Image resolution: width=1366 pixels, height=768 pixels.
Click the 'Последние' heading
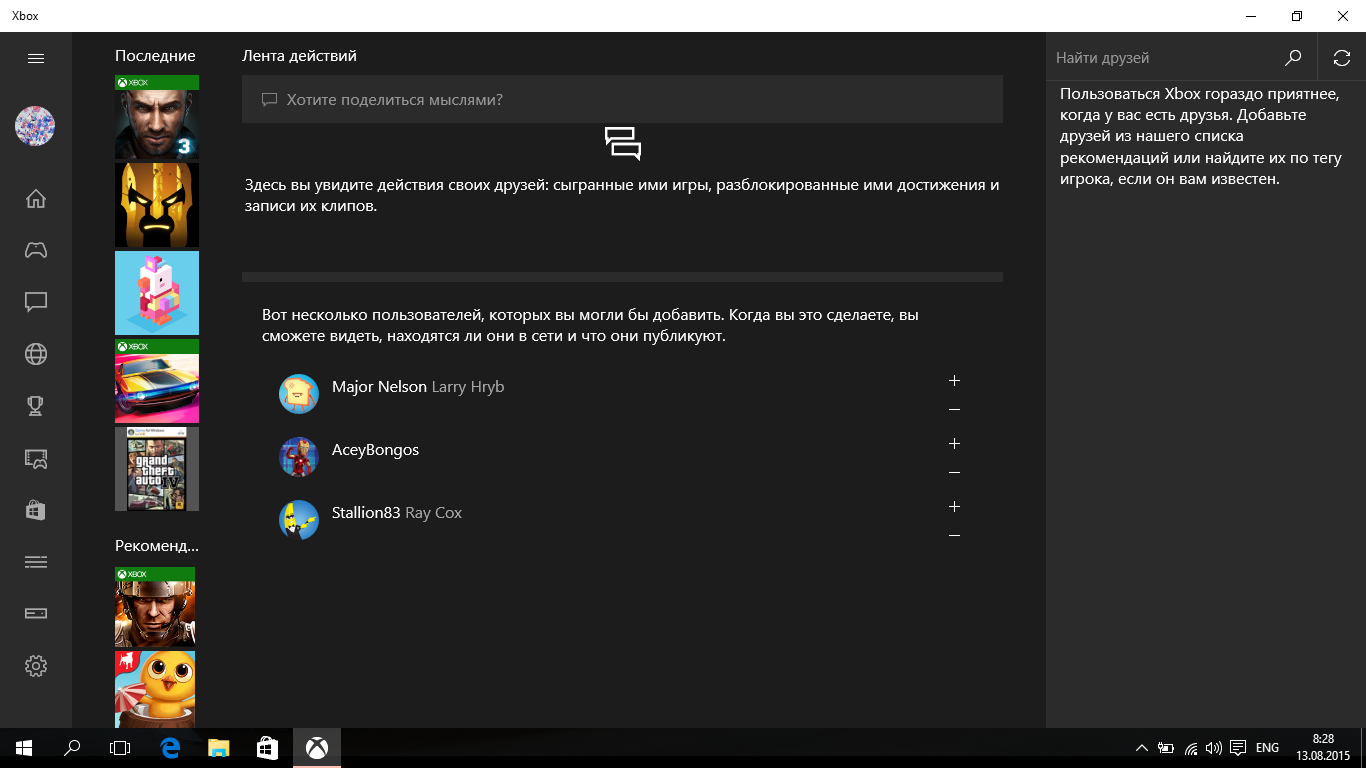pos(155,56)
